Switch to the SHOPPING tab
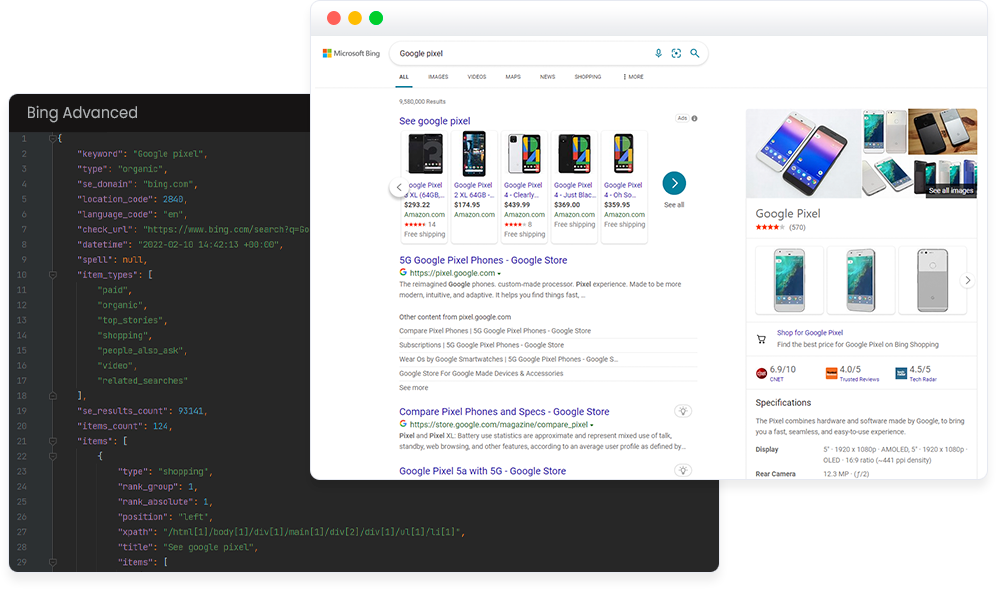 588,77
